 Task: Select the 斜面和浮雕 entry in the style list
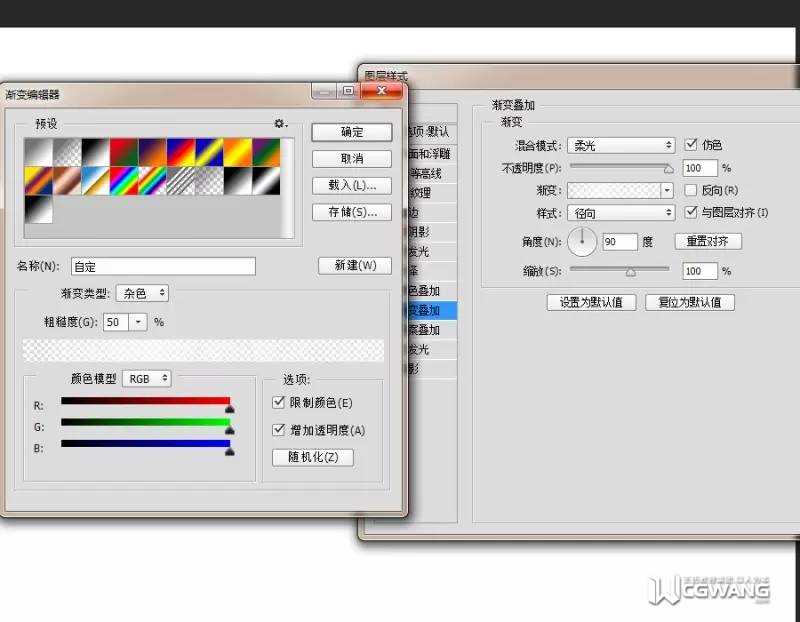click(432, 154)
